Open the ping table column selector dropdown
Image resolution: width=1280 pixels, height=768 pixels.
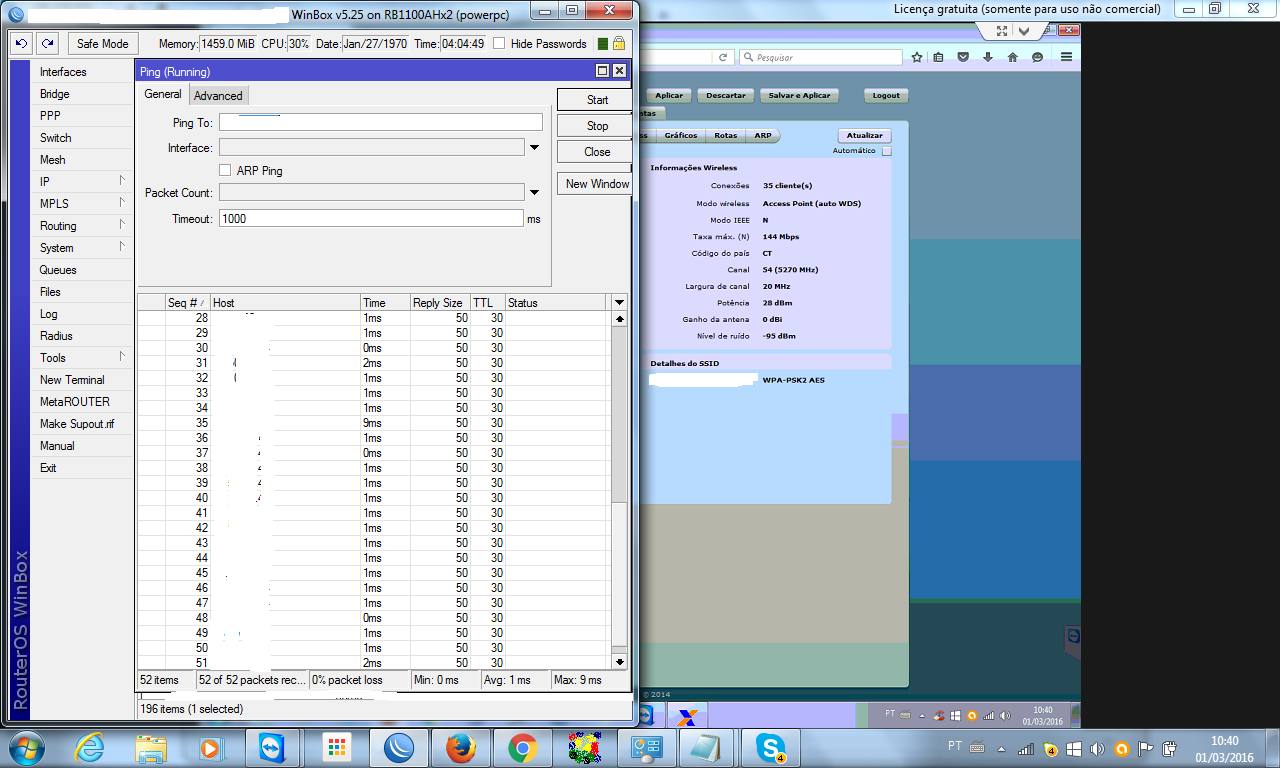tap(619, 302)
